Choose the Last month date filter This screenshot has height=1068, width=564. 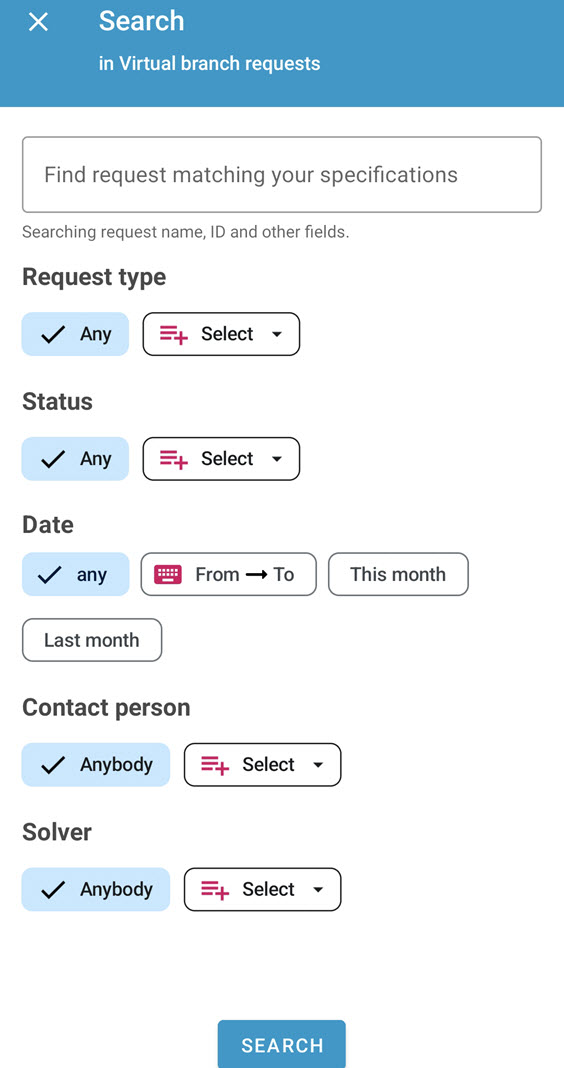point(92,640)
